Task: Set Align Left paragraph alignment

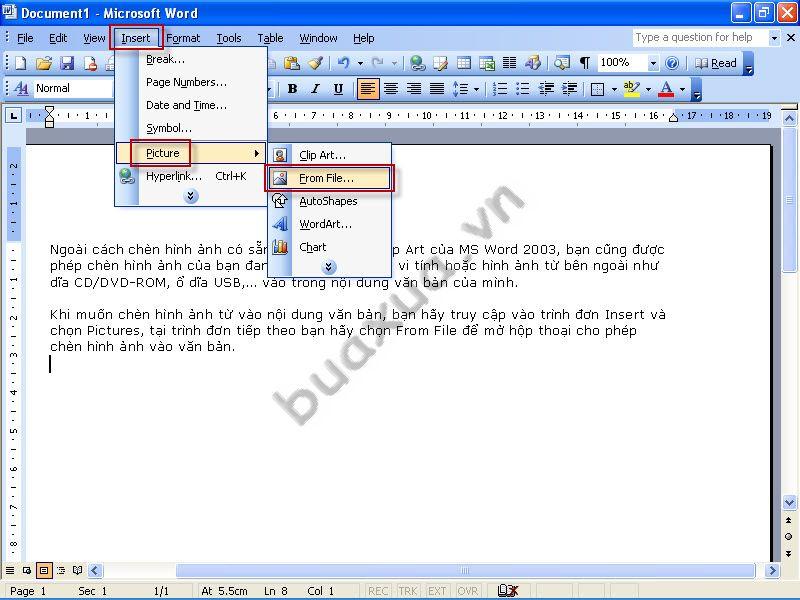Action: (367, 89)
